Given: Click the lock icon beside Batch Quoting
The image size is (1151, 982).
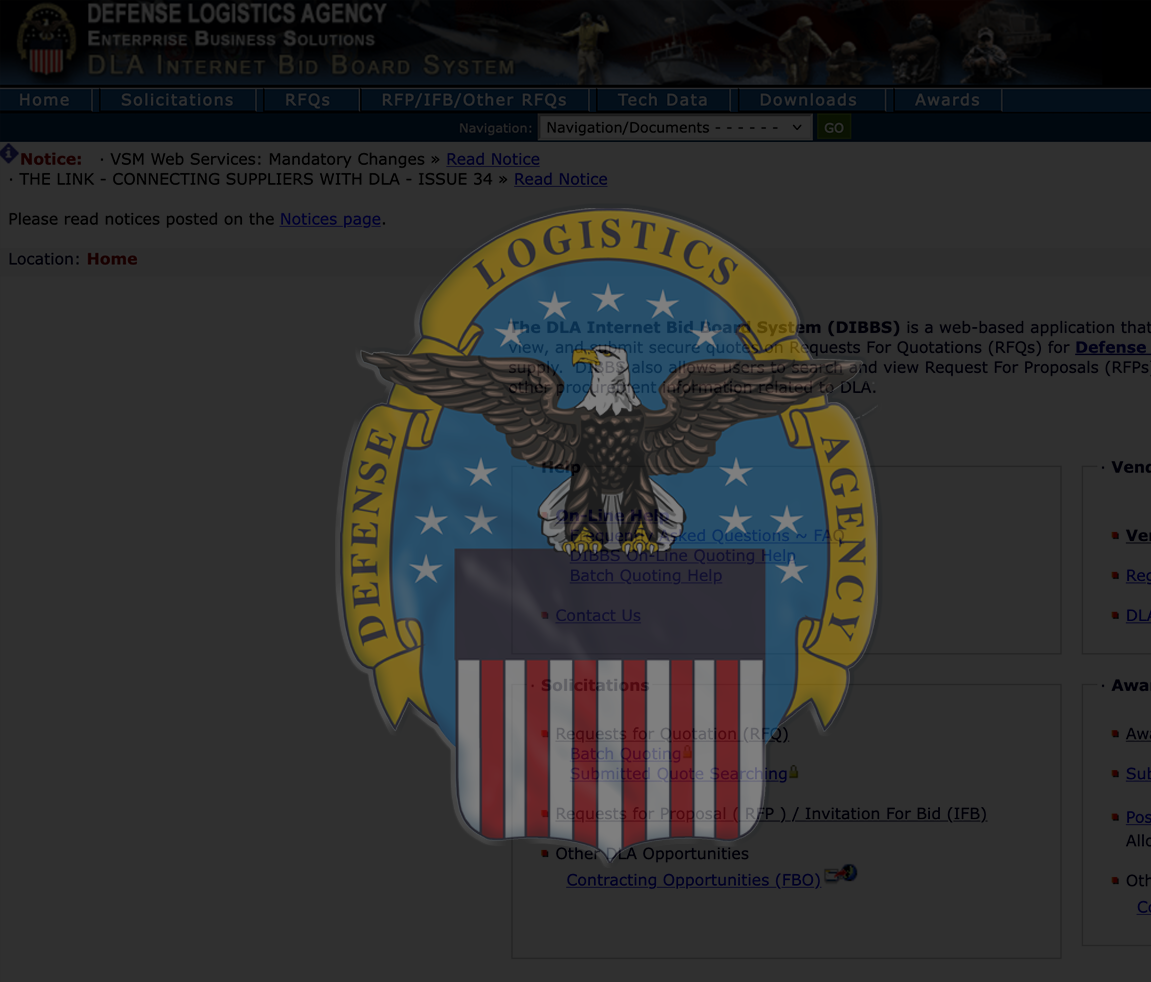Looking at the screenshot, I should point(688,752).
